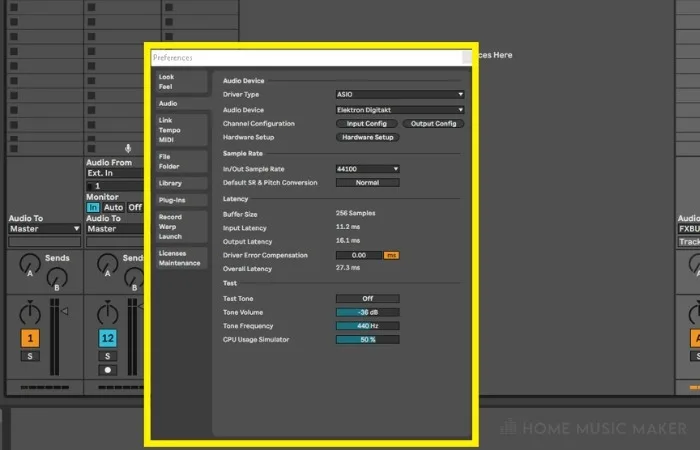Open the In/Out Sample Rate 44100 dropdown
This screenshot has height=450, width=700.
(x=367, y=169)
